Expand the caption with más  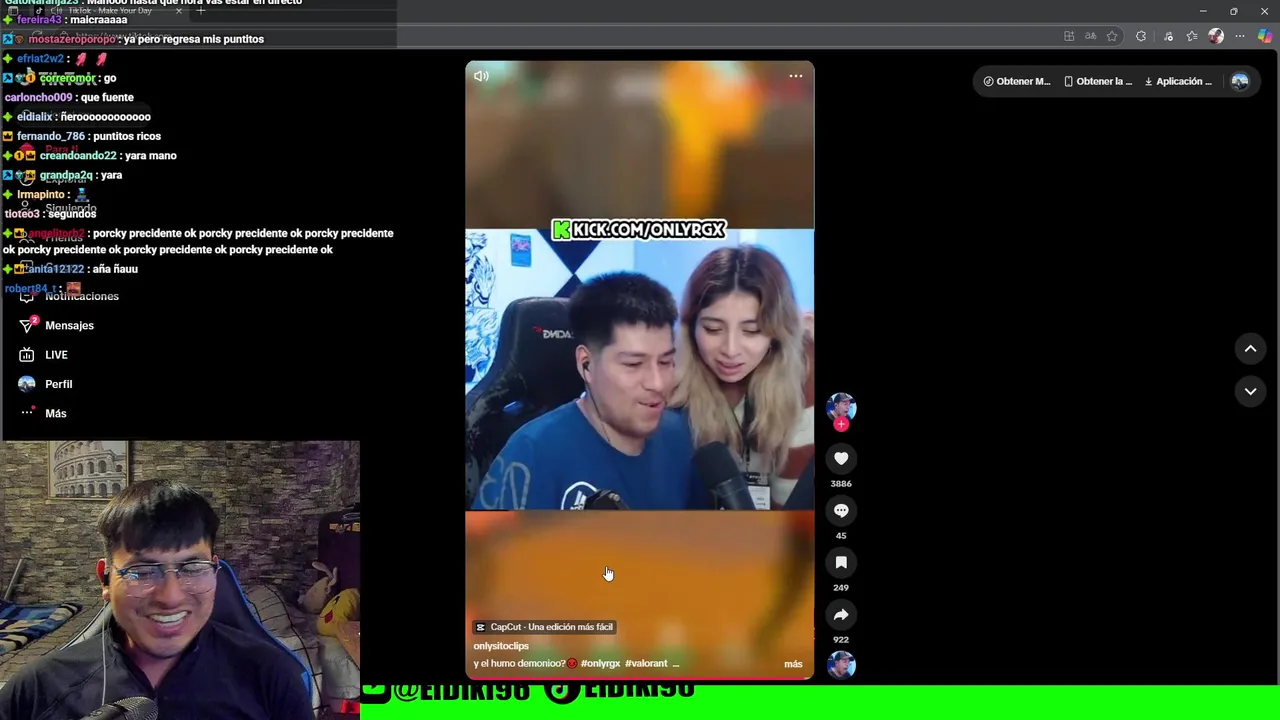pyautogui.click(x=793, y=664)
